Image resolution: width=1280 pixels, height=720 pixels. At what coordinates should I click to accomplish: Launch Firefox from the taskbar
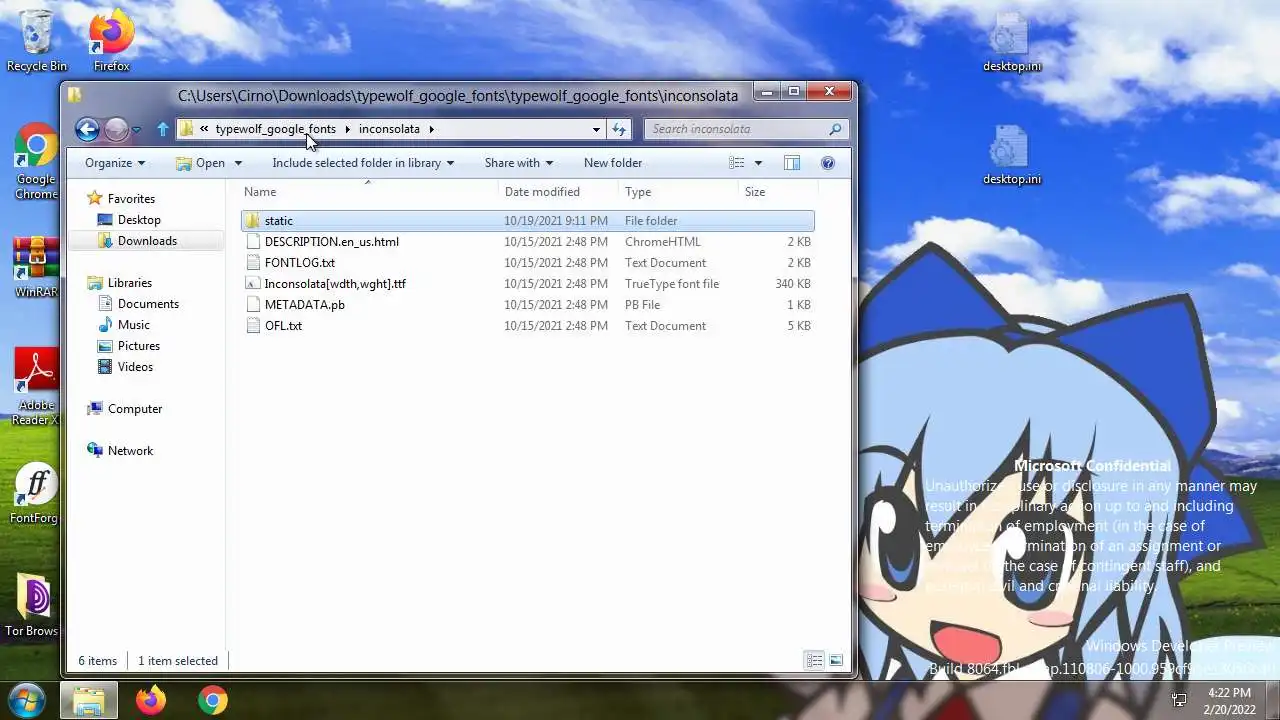(x=151, y=700)
